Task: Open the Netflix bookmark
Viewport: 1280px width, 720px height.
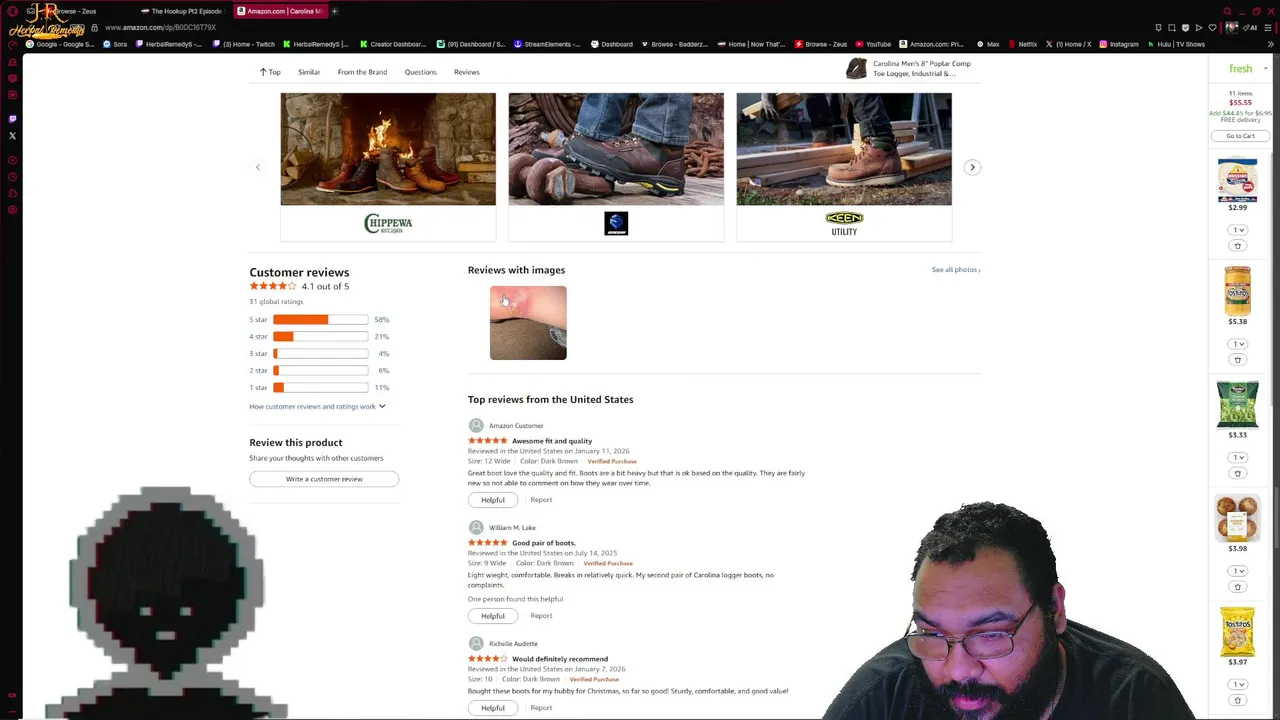Action: pos(1022,44)
